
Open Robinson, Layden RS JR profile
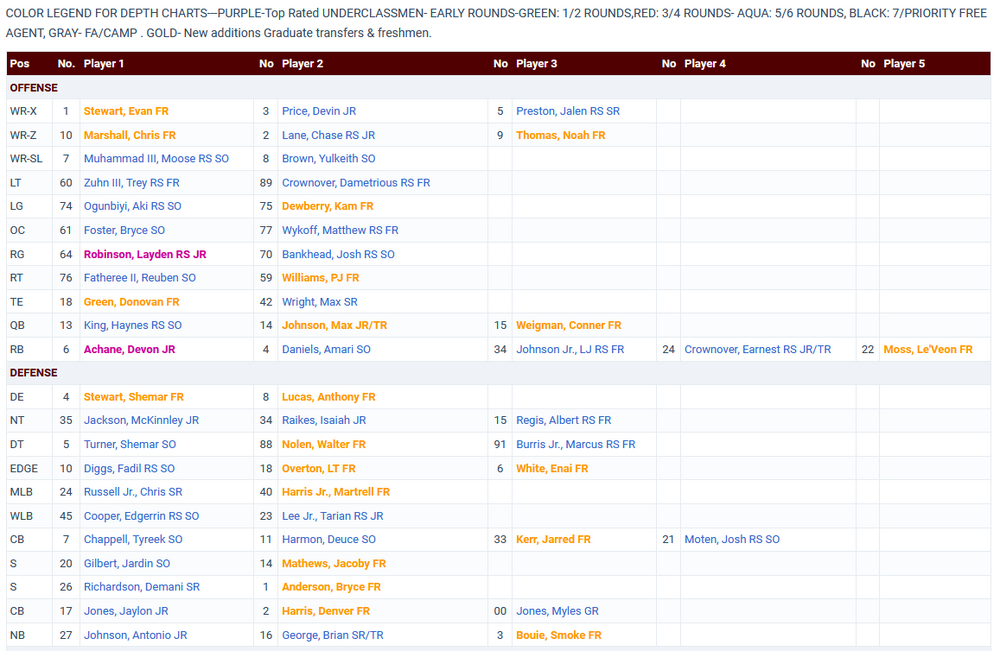pos(145,254)
